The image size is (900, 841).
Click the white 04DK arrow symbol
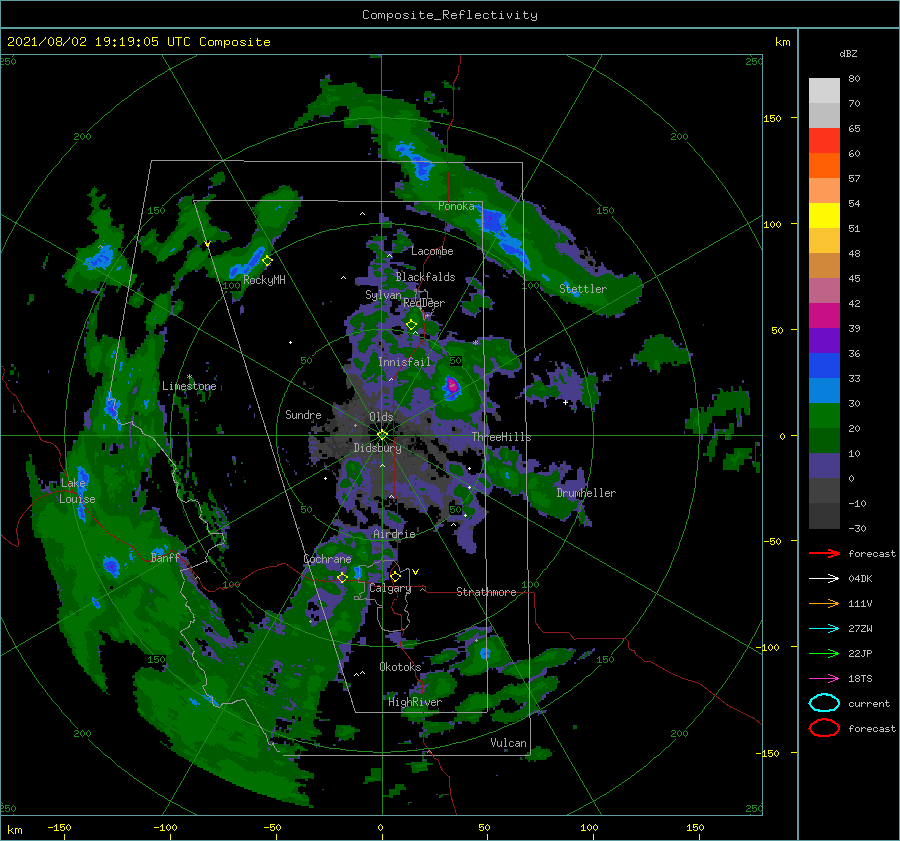pyautogui.click(x=824, y=578)
